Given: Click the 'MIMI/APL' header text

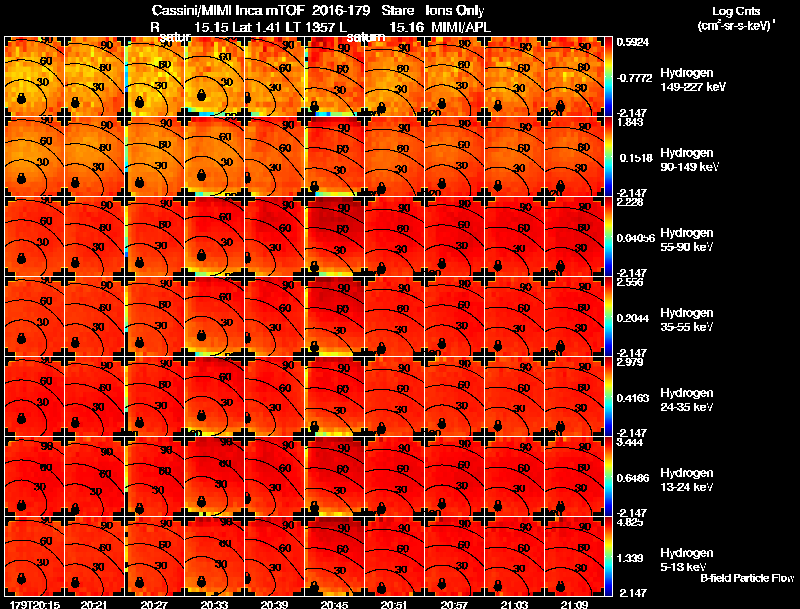Looking at the screenshot, I should (461, 28).
